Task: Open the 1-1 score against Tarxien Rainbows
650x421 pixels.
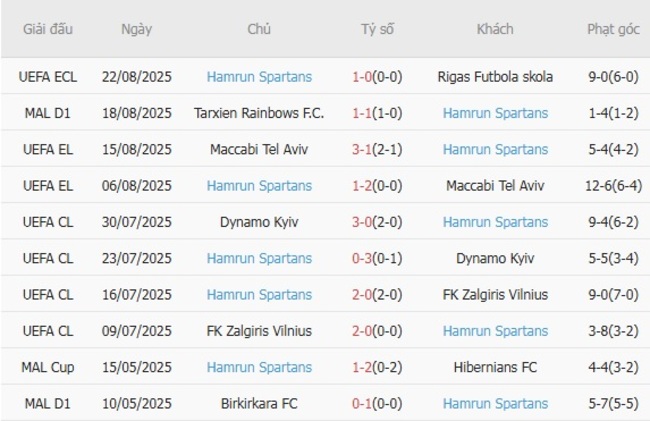Action: (x=364, y=113)
